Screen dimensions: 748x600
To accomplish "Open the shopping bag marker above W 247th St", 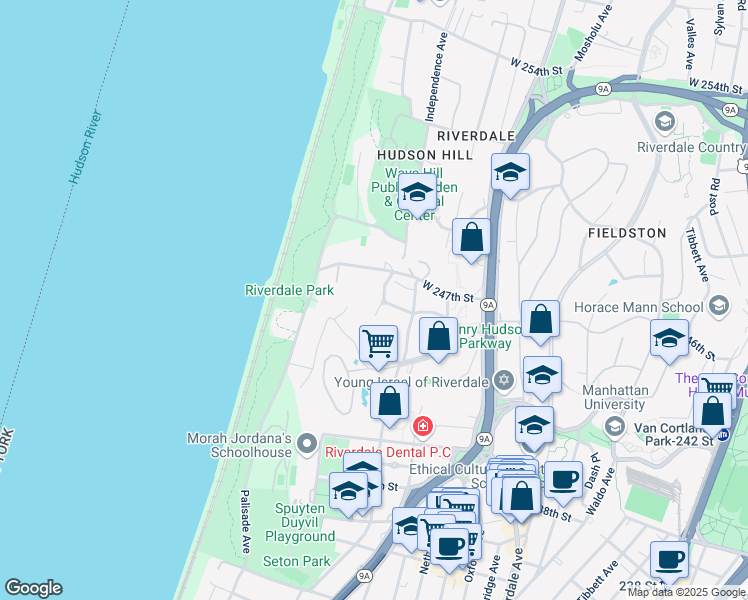I will tap(471, 240).
